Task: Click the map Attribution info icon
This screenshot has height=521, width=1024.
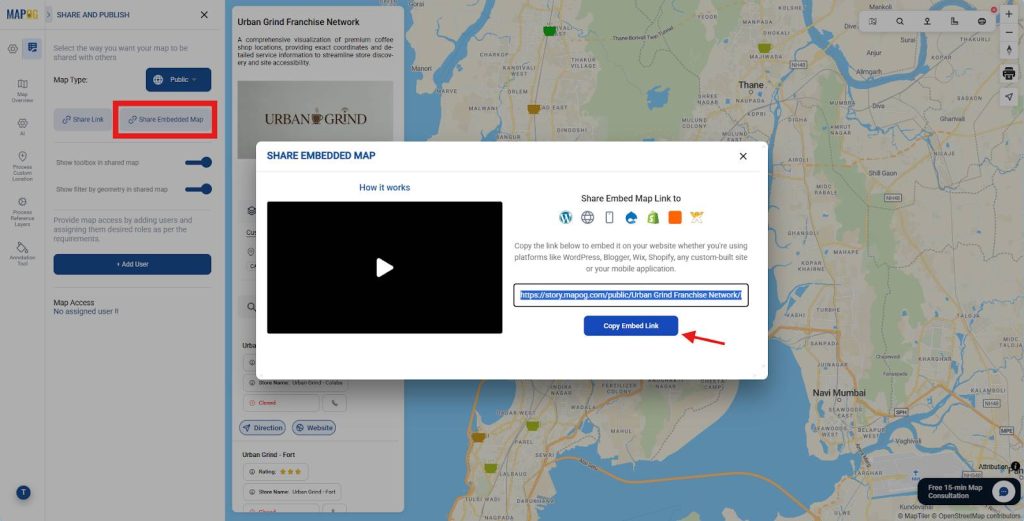Action: click(x=1016, y=466)
